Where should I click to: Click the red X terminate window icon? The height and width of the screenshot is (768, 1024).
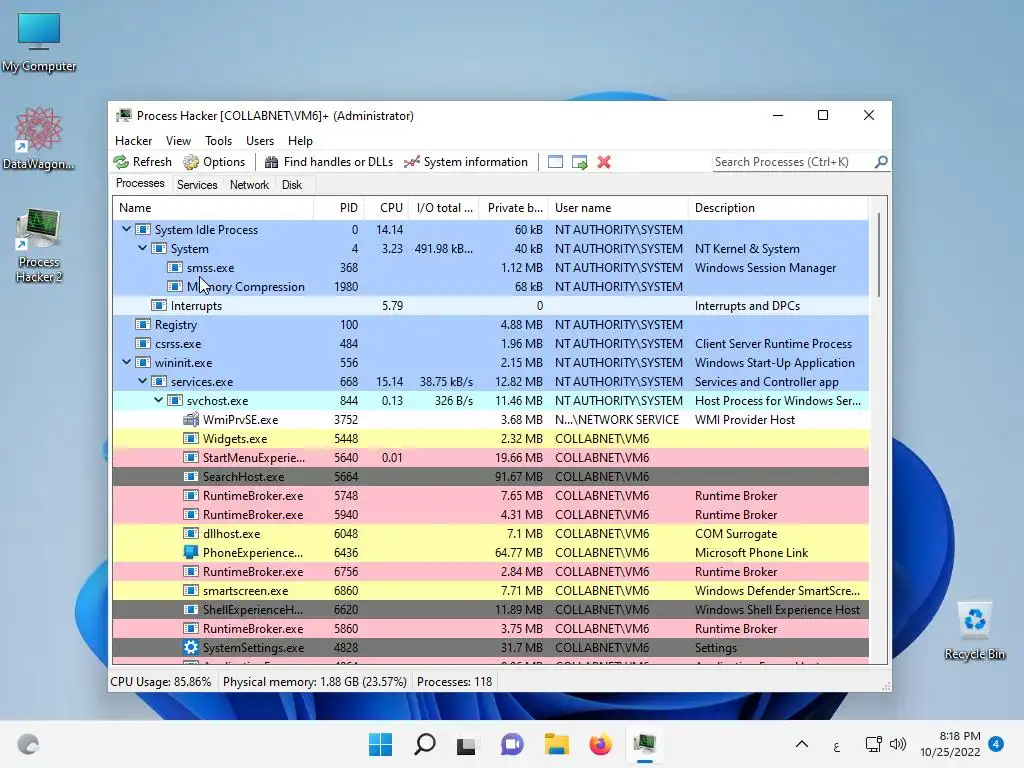click(x=604, y=162)
